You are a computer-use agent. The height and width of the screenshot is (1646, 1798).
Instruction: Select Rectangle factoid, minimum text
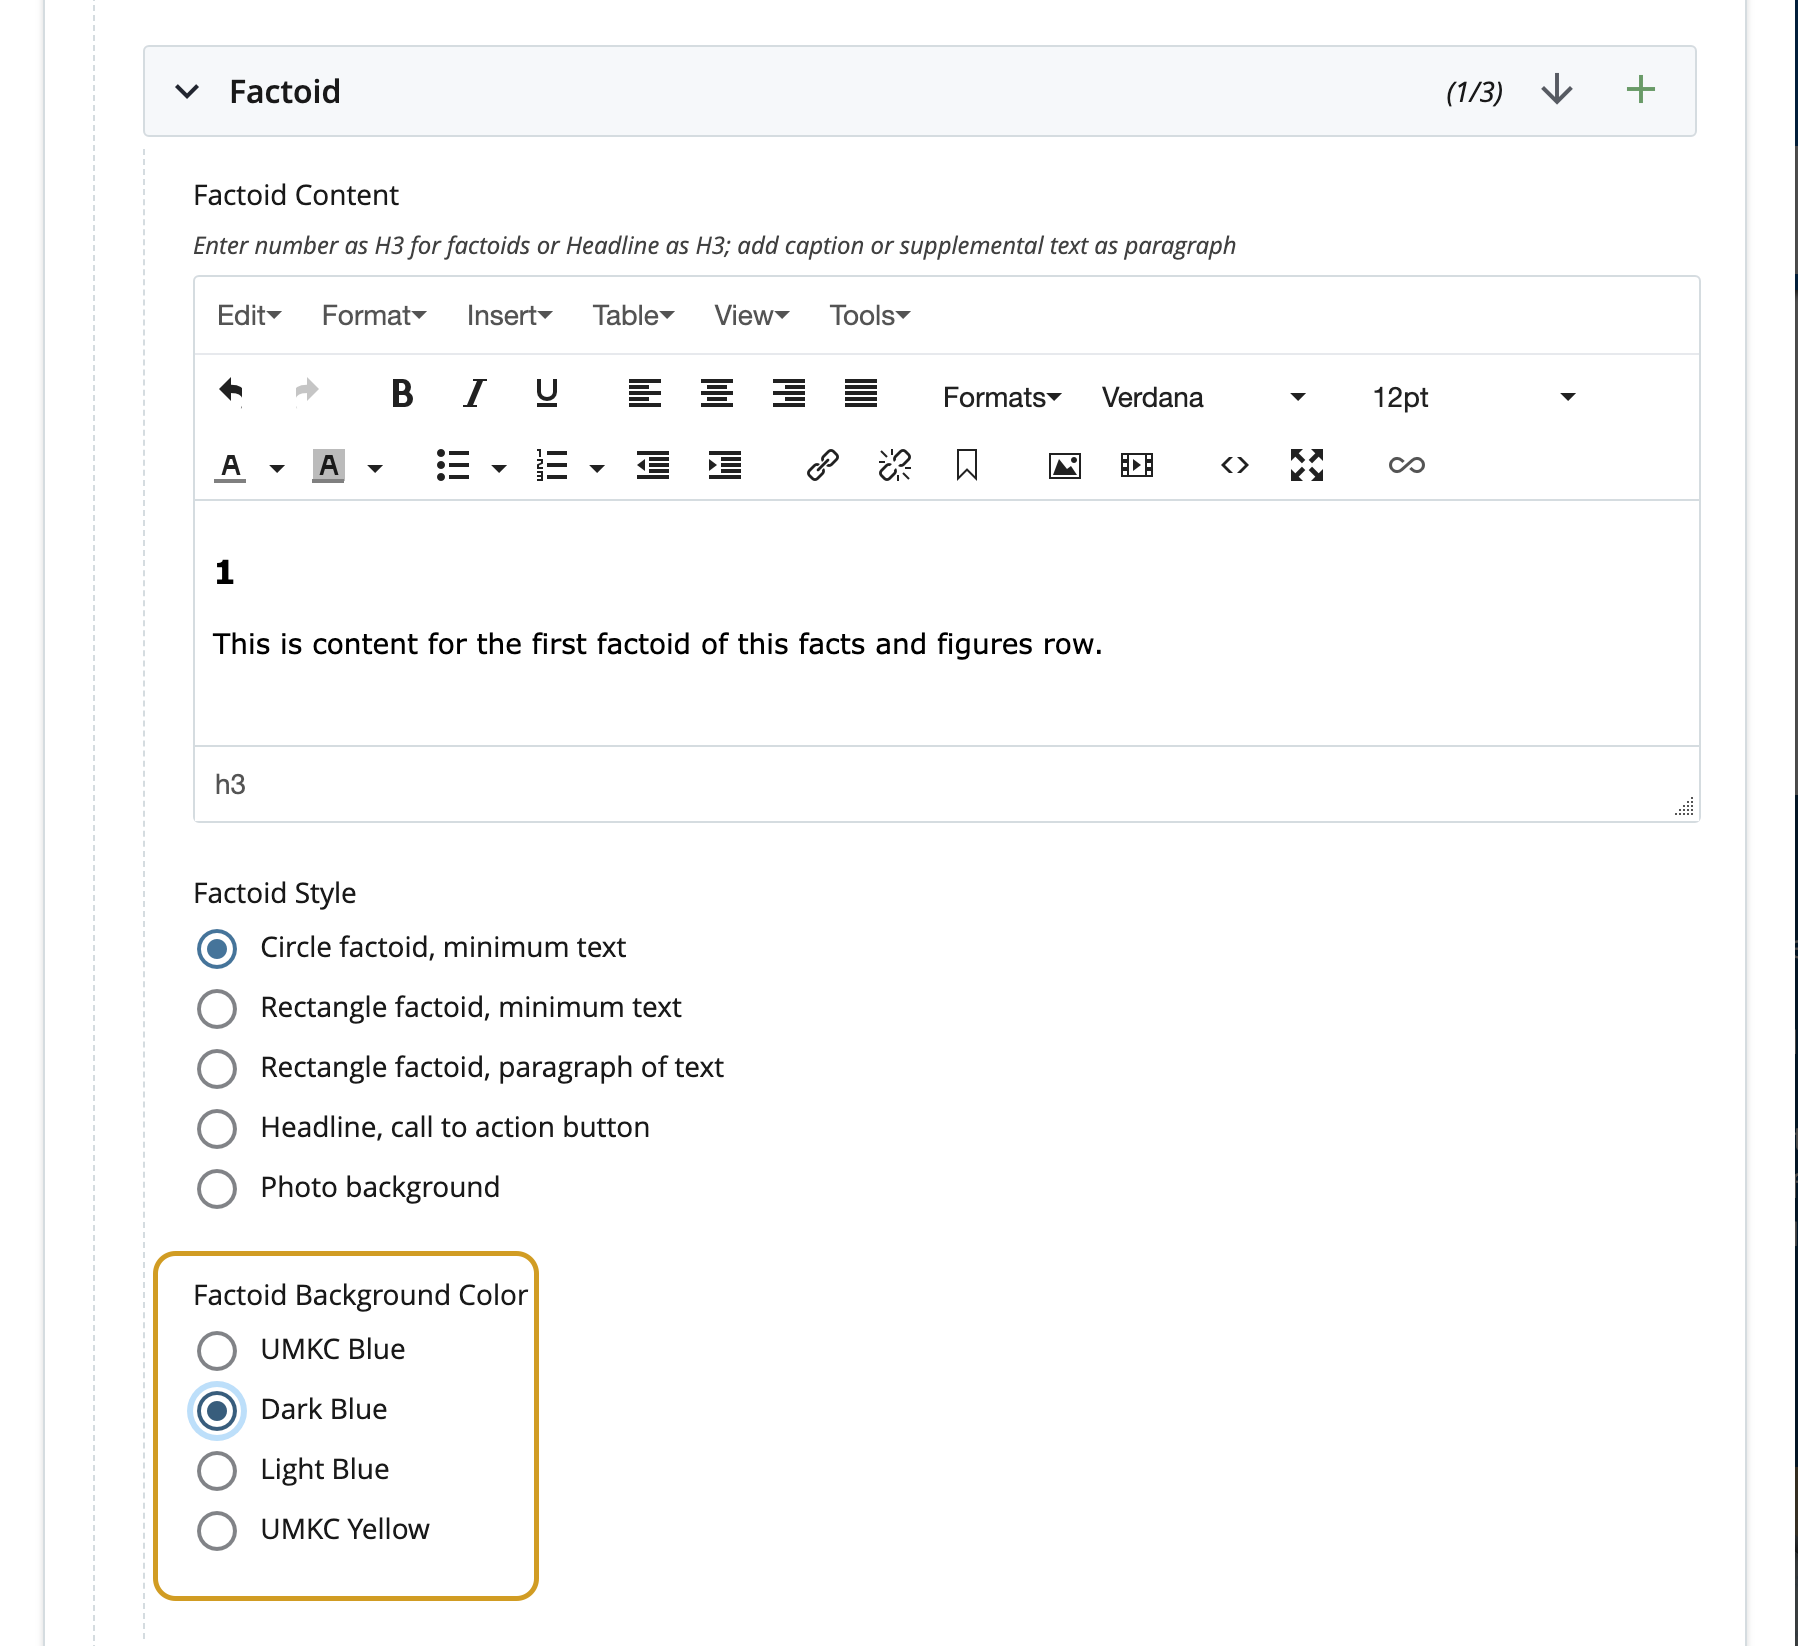217,1009
